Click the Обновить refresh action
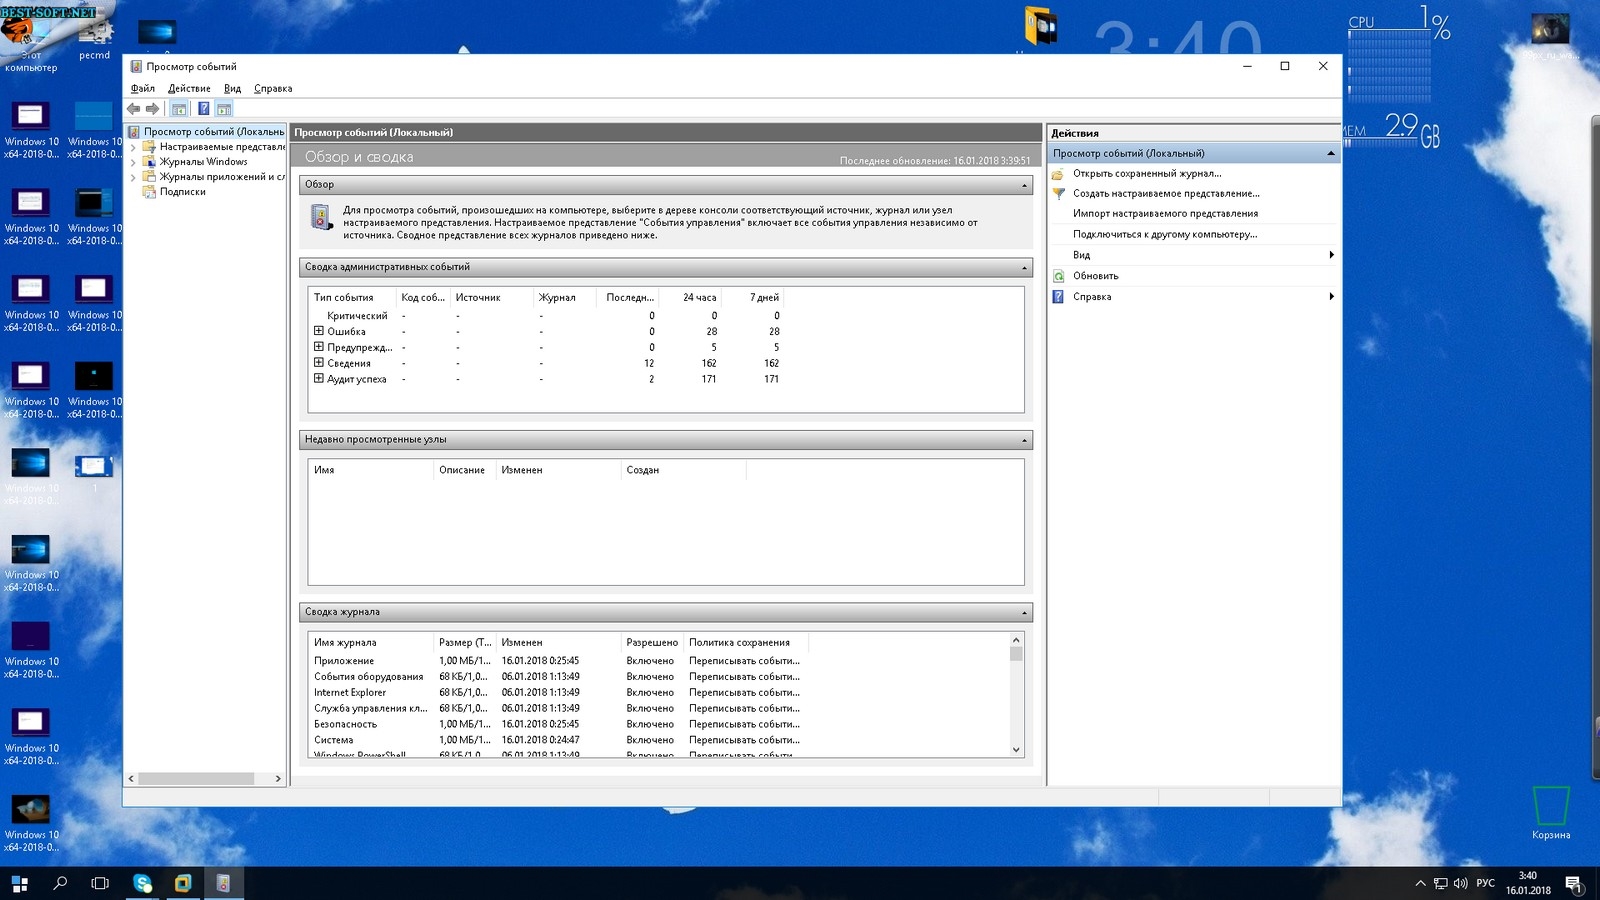Screen dimensions: 1600x900 [x=1095, y=276]
